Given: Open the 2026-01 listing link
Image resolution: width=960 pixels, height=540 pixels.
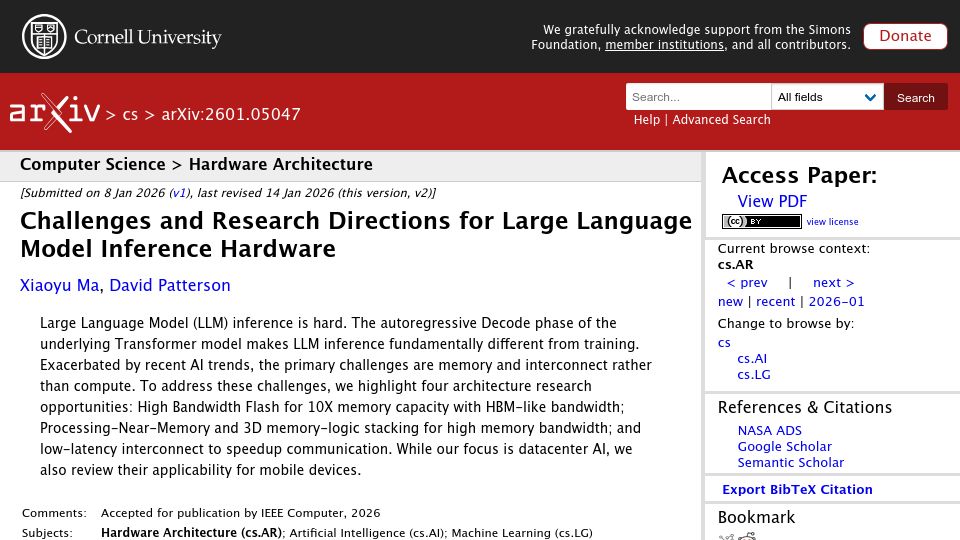Looking at the screenshot, I should 836,301.
